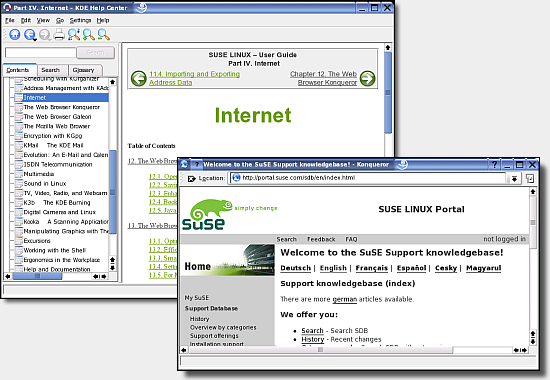The height and width of the screenshot is (380, 550).
Task: Click the last magnifier icon in Help Center toolbar
Action: [x=103, y=34]
